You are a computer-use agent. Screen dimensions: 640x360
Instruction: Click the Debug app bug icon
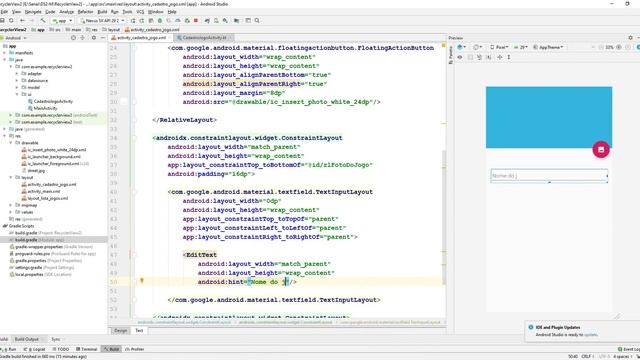(160, 20)
